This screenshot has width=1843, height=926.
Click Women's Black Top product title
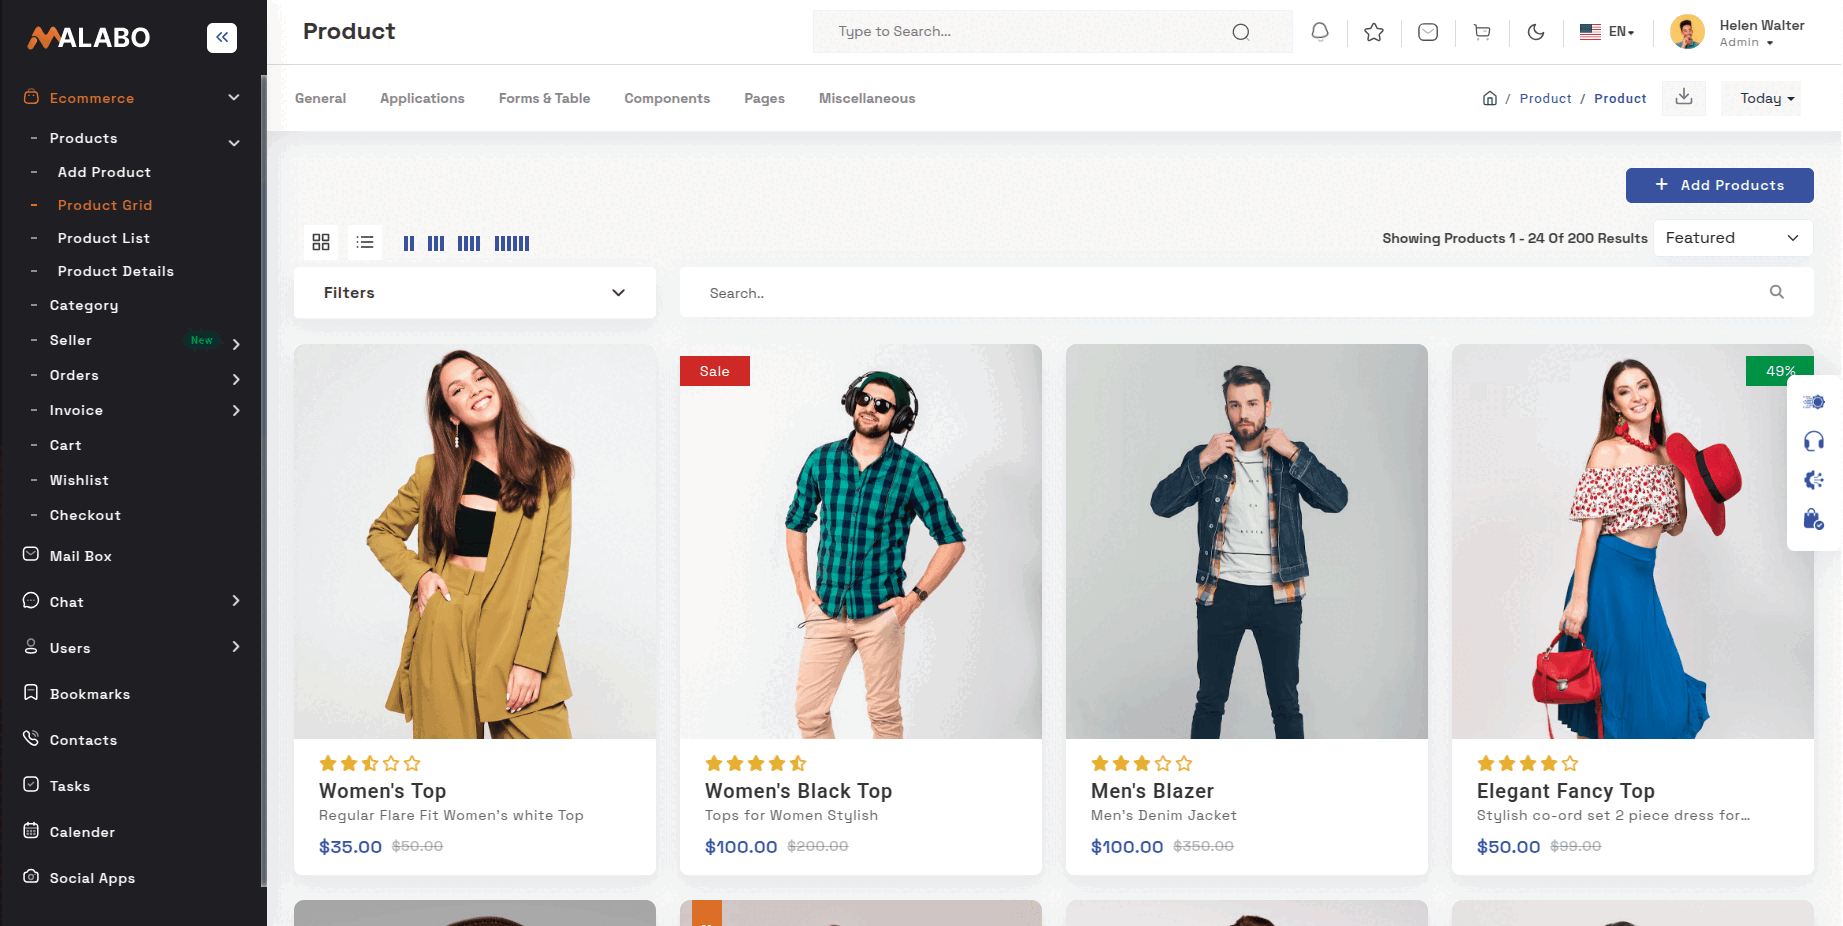[798, 791]
